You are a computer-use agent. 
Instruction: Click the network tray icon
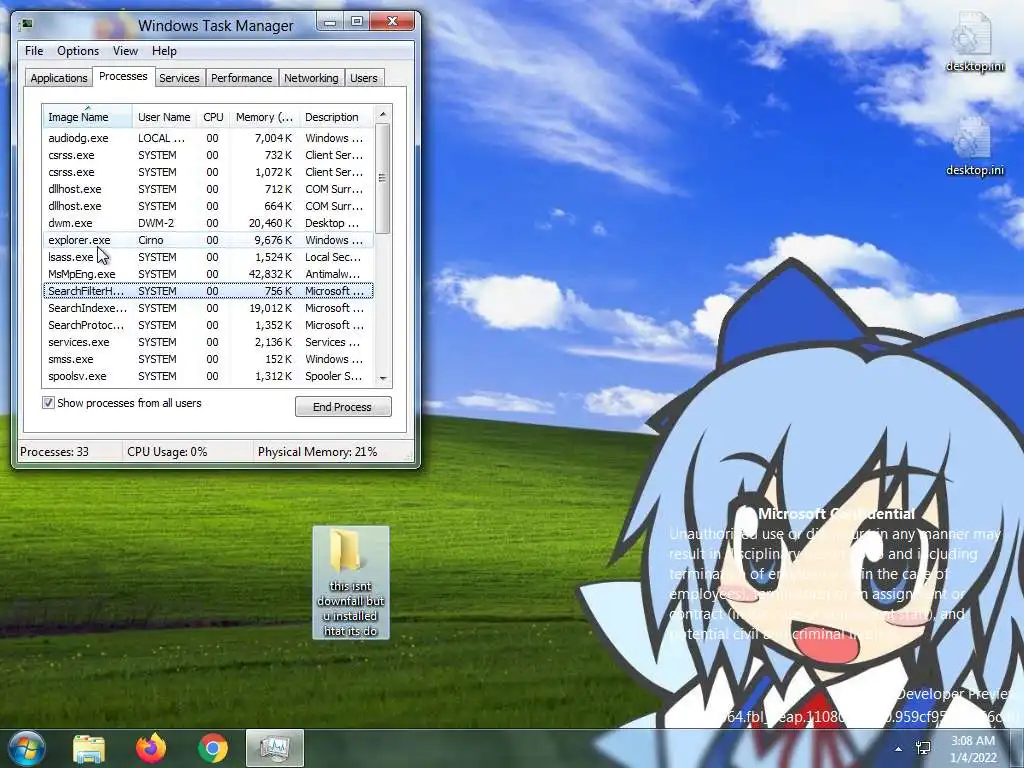923,749
